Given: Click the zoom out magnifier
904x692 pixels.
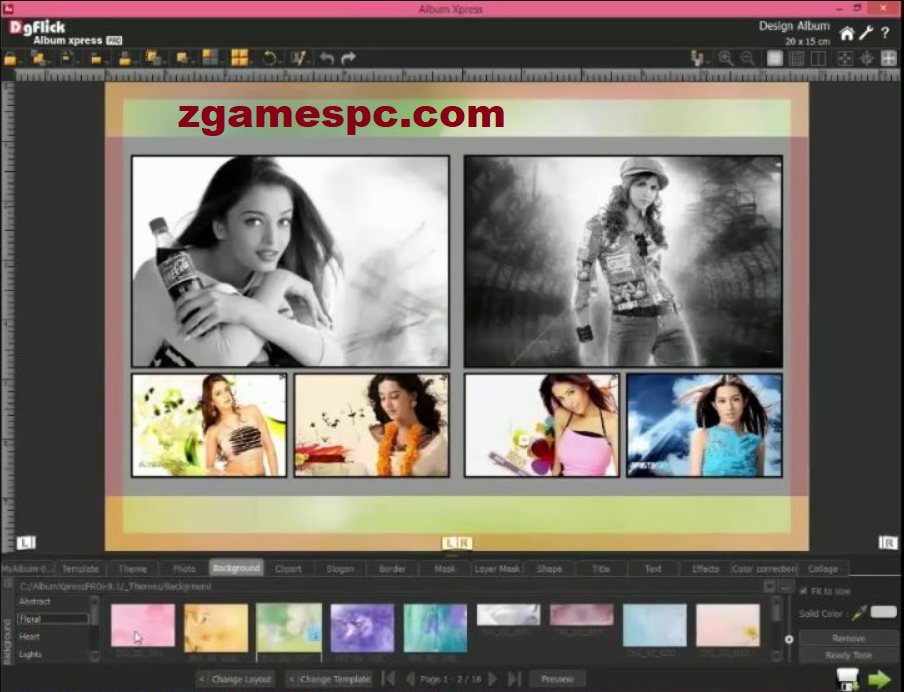Looking at the screenshot, I should click(x=747, y=58).
